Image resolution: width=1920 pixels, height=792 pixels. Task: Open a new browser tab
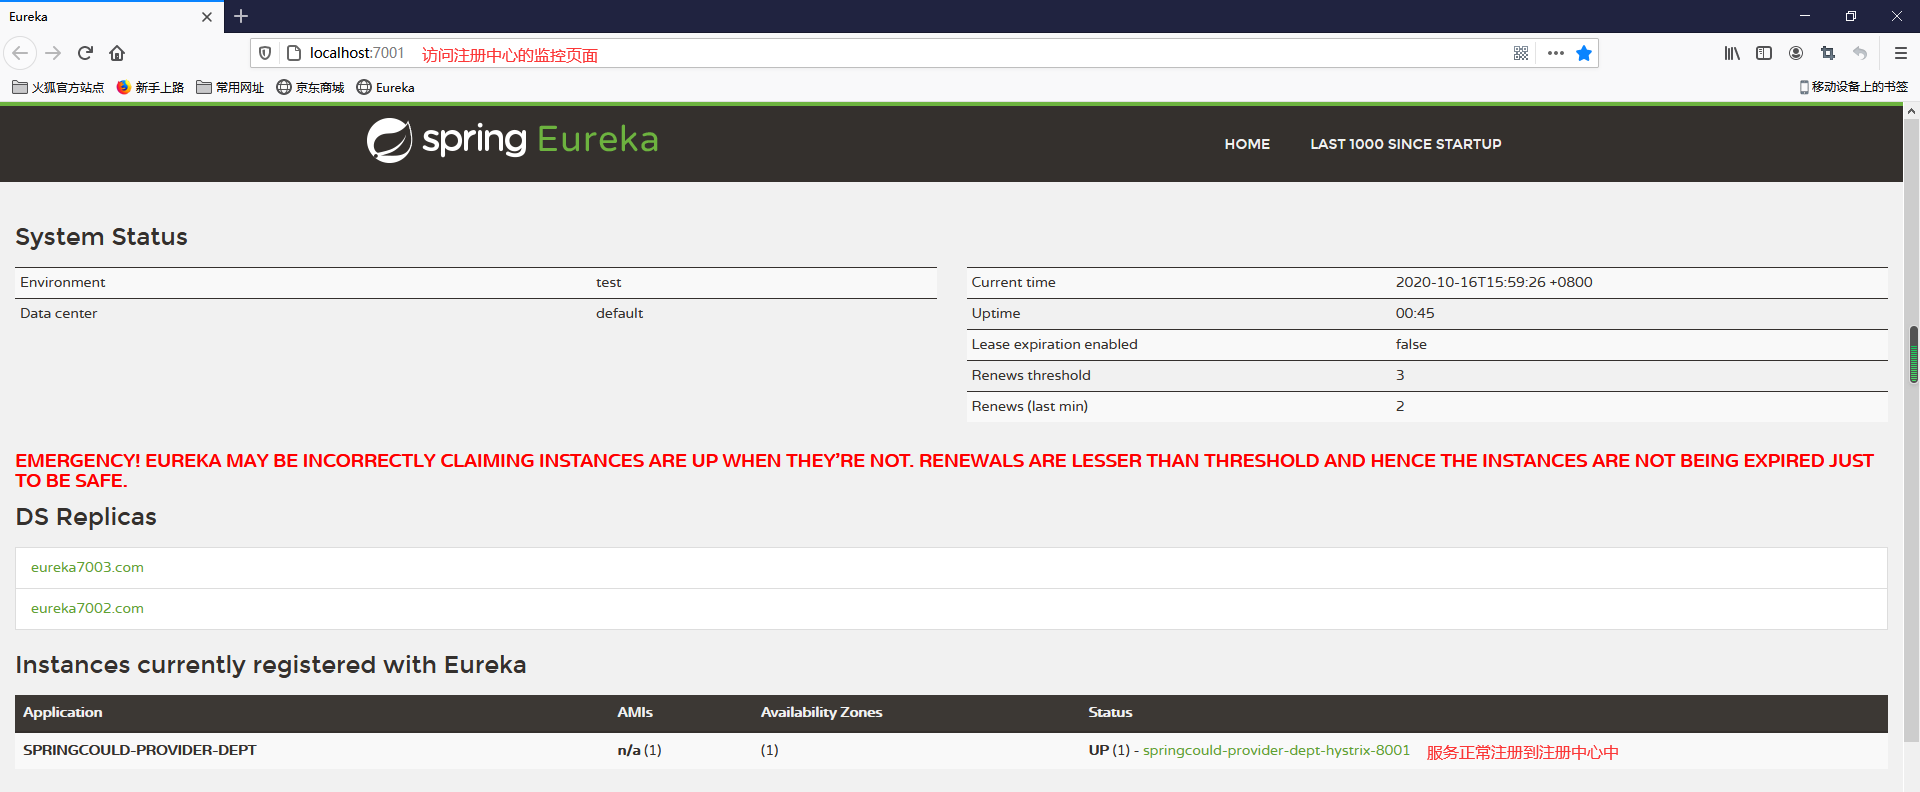pos(241,16)
